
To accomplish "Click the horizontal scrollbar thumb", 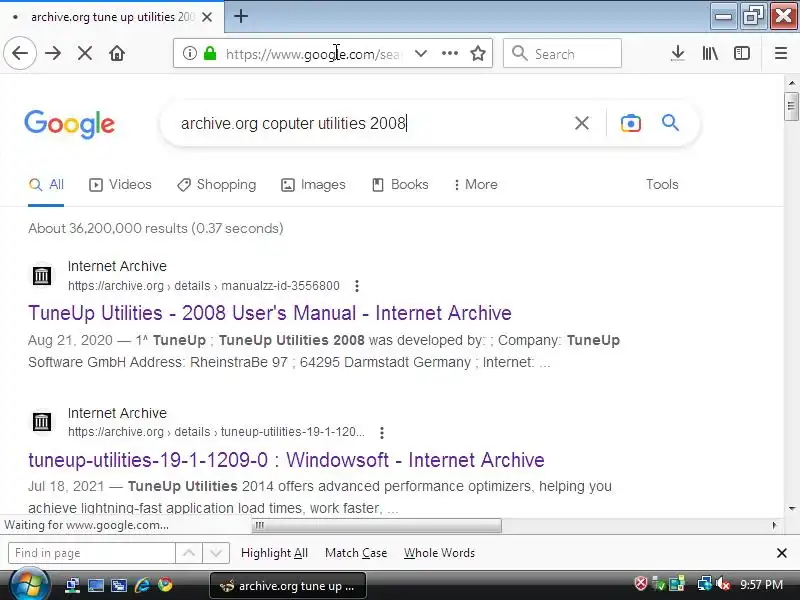I will [x=377, y=525].
